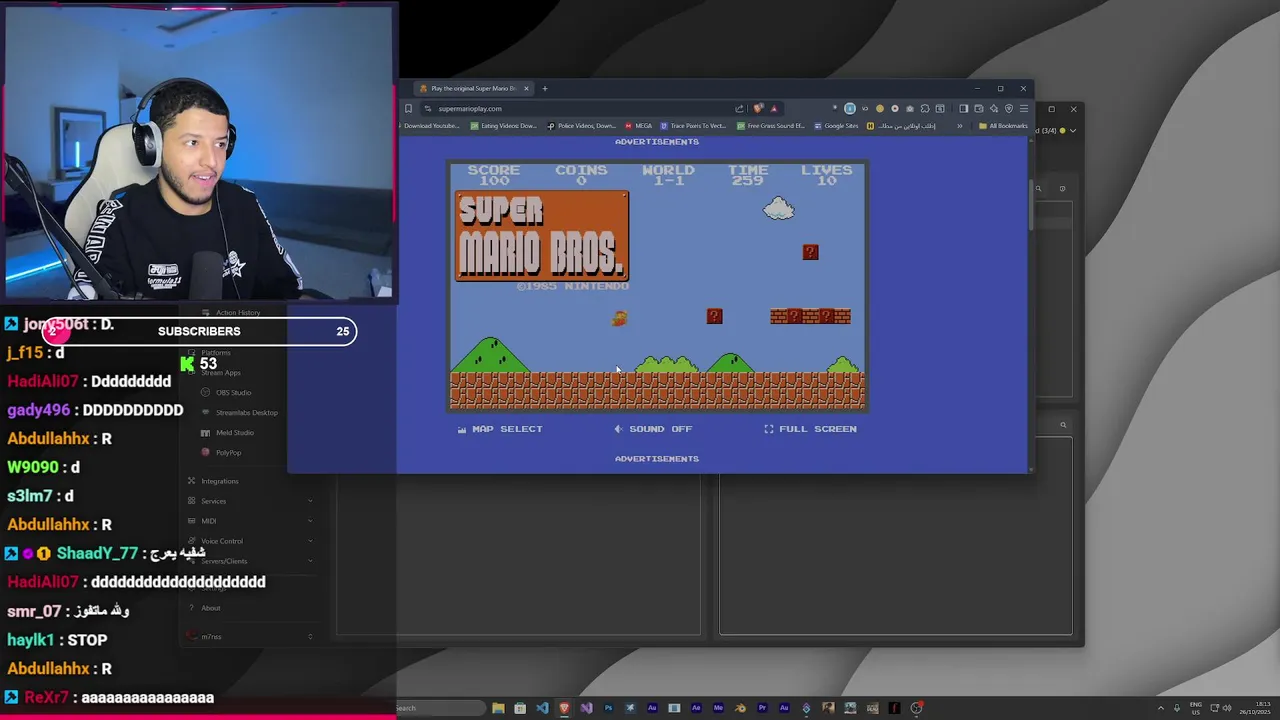Screen dimensions: 1280x720
Task: Open Visual Studio purple icon in taskbar
Action: tap(586, 708)
